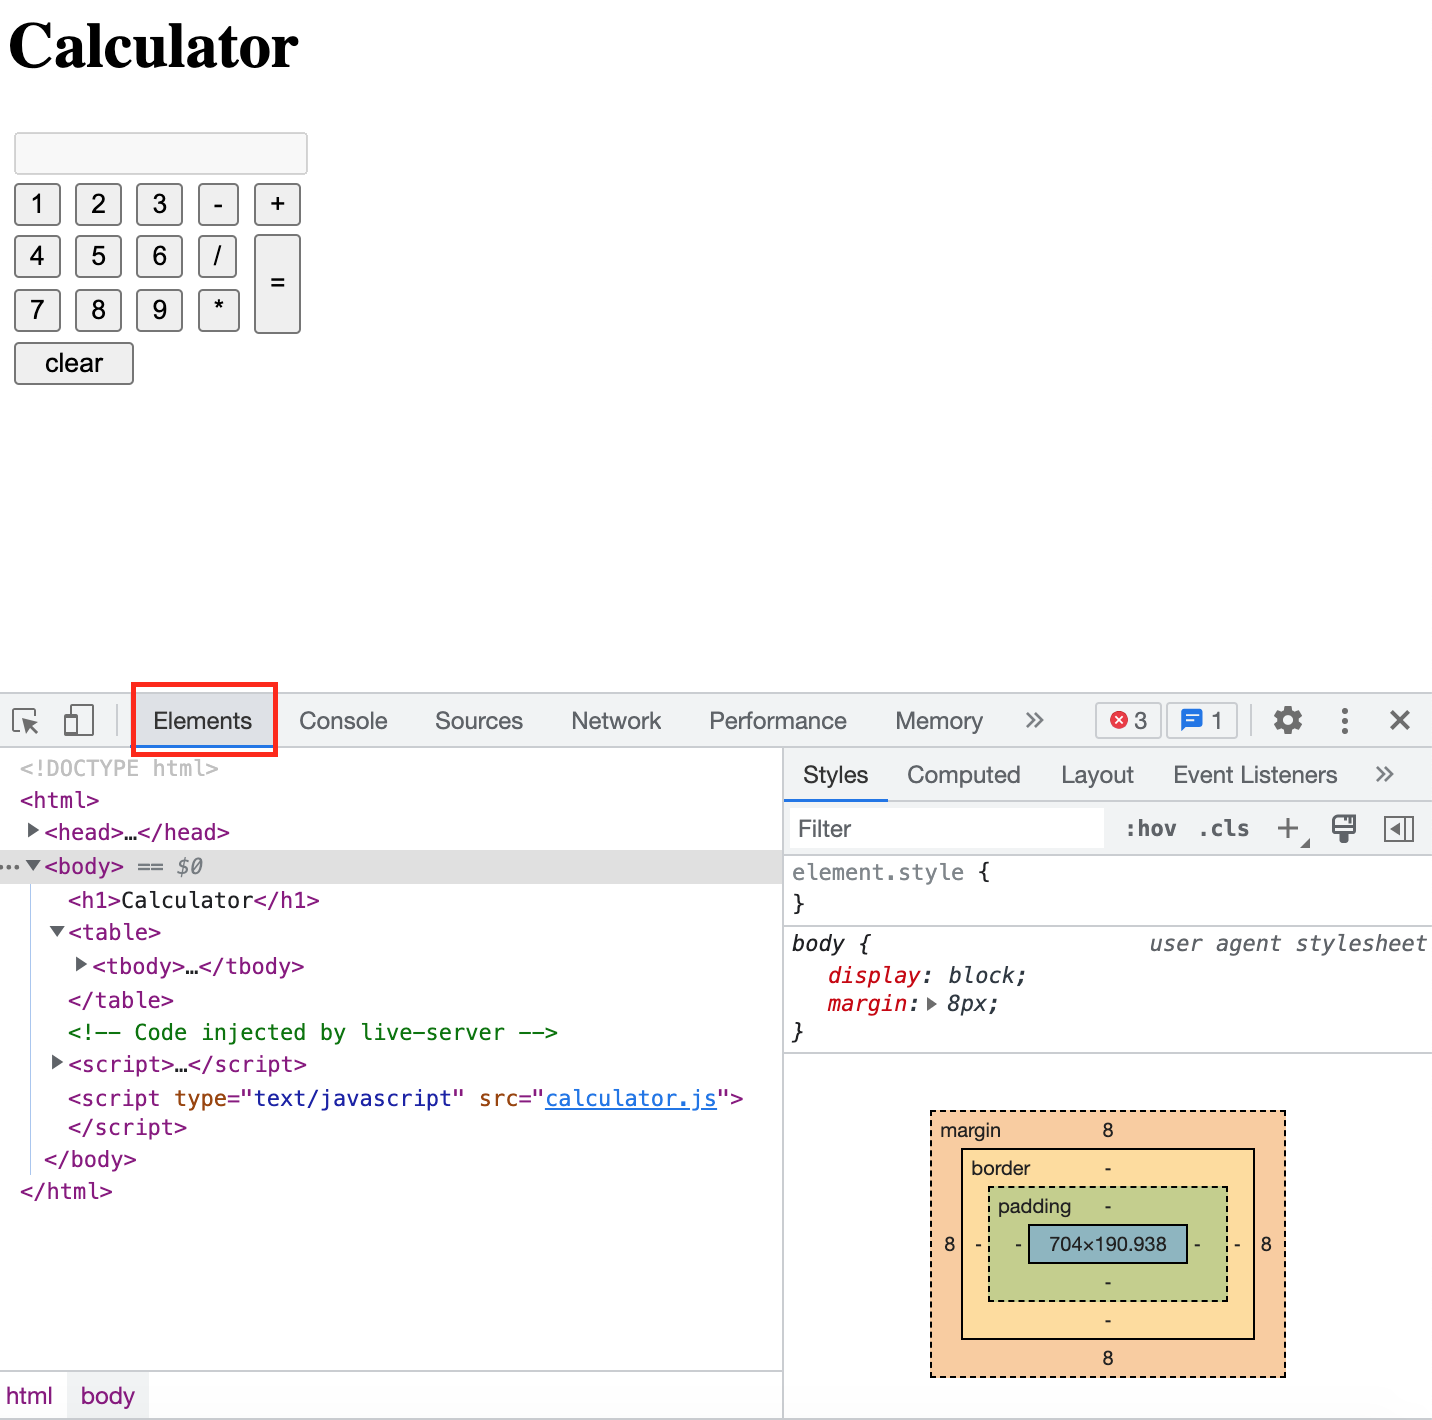The height and width of the screenshot is (1420, 1432).
Task: Toggle the computed styles sidebar icon
Action: pyautogui.click(x=1399, y=828)
